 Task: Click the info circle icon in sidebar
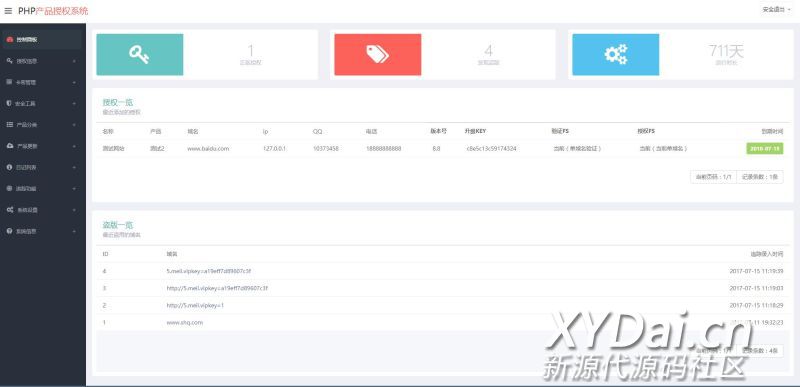(10, 167)
